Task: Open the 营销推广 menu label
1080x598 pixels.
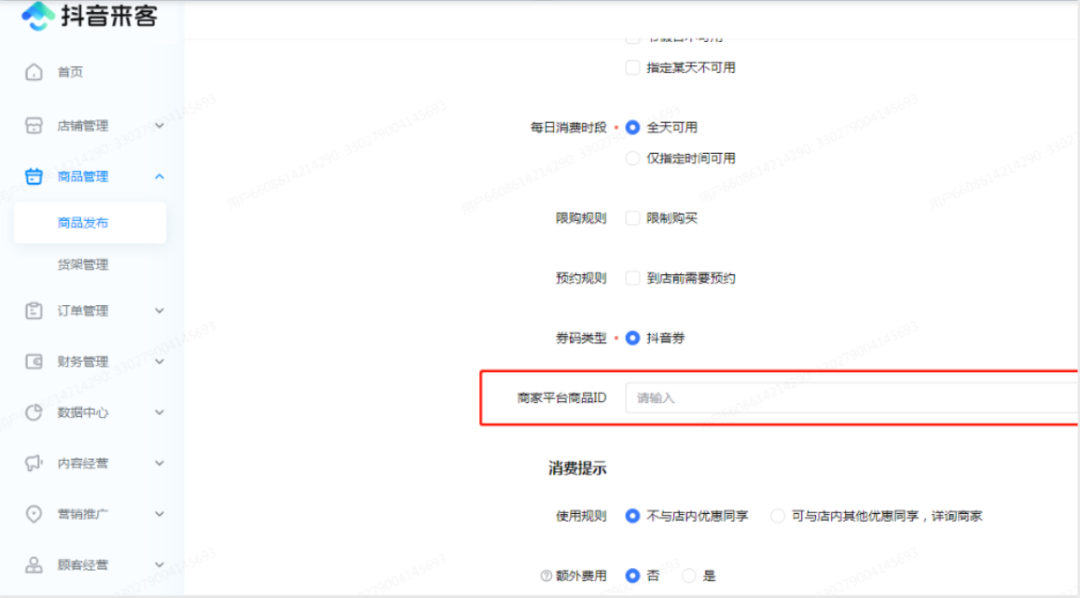Action: tap(83, 514)
